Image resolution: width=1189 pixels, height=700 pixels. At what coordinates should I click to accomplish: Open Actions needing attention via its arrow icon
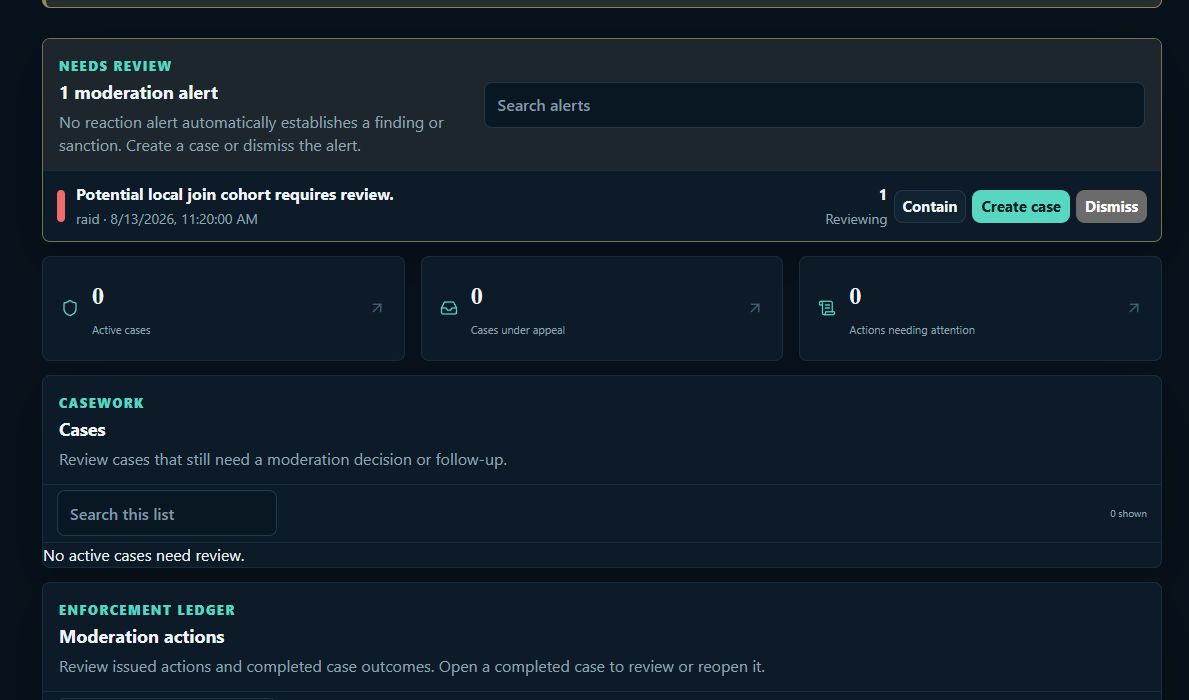1133,308
